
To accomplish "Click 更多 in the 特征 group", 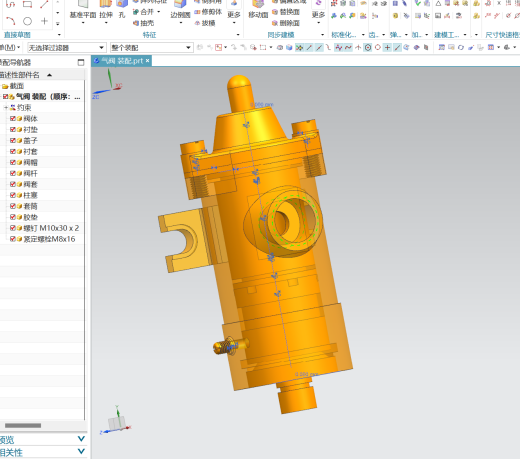I will tap(234, 15).
